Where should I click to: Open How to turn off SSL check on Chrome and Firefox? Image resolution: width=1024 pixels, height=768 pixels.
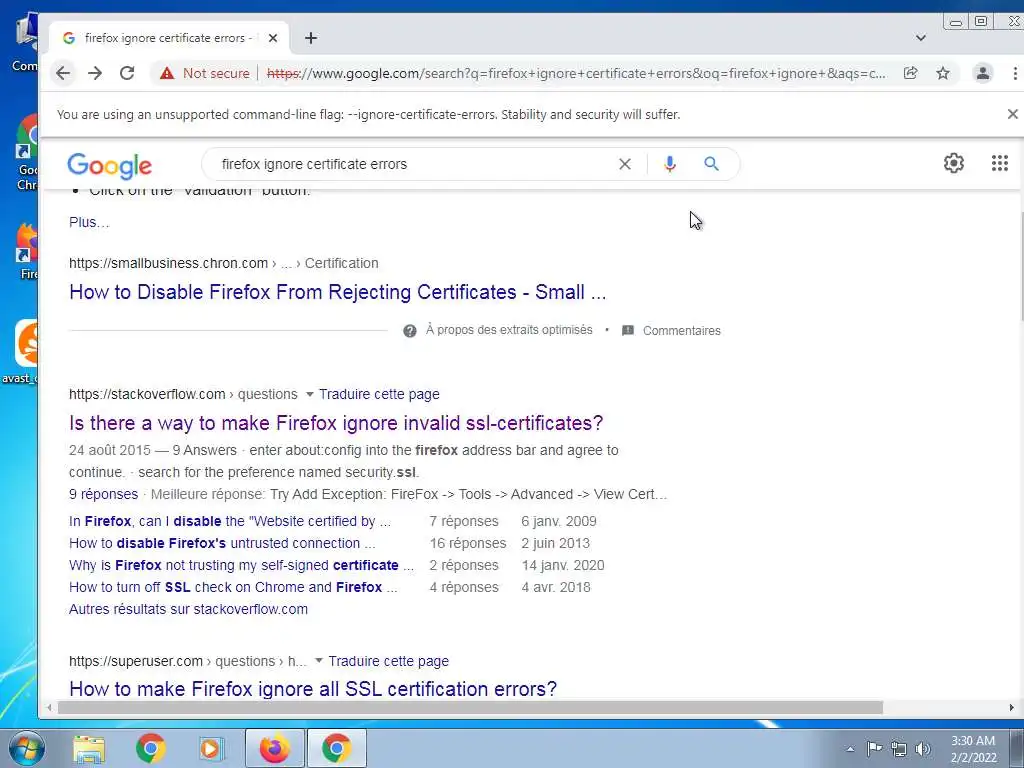[x=233, y=587]
